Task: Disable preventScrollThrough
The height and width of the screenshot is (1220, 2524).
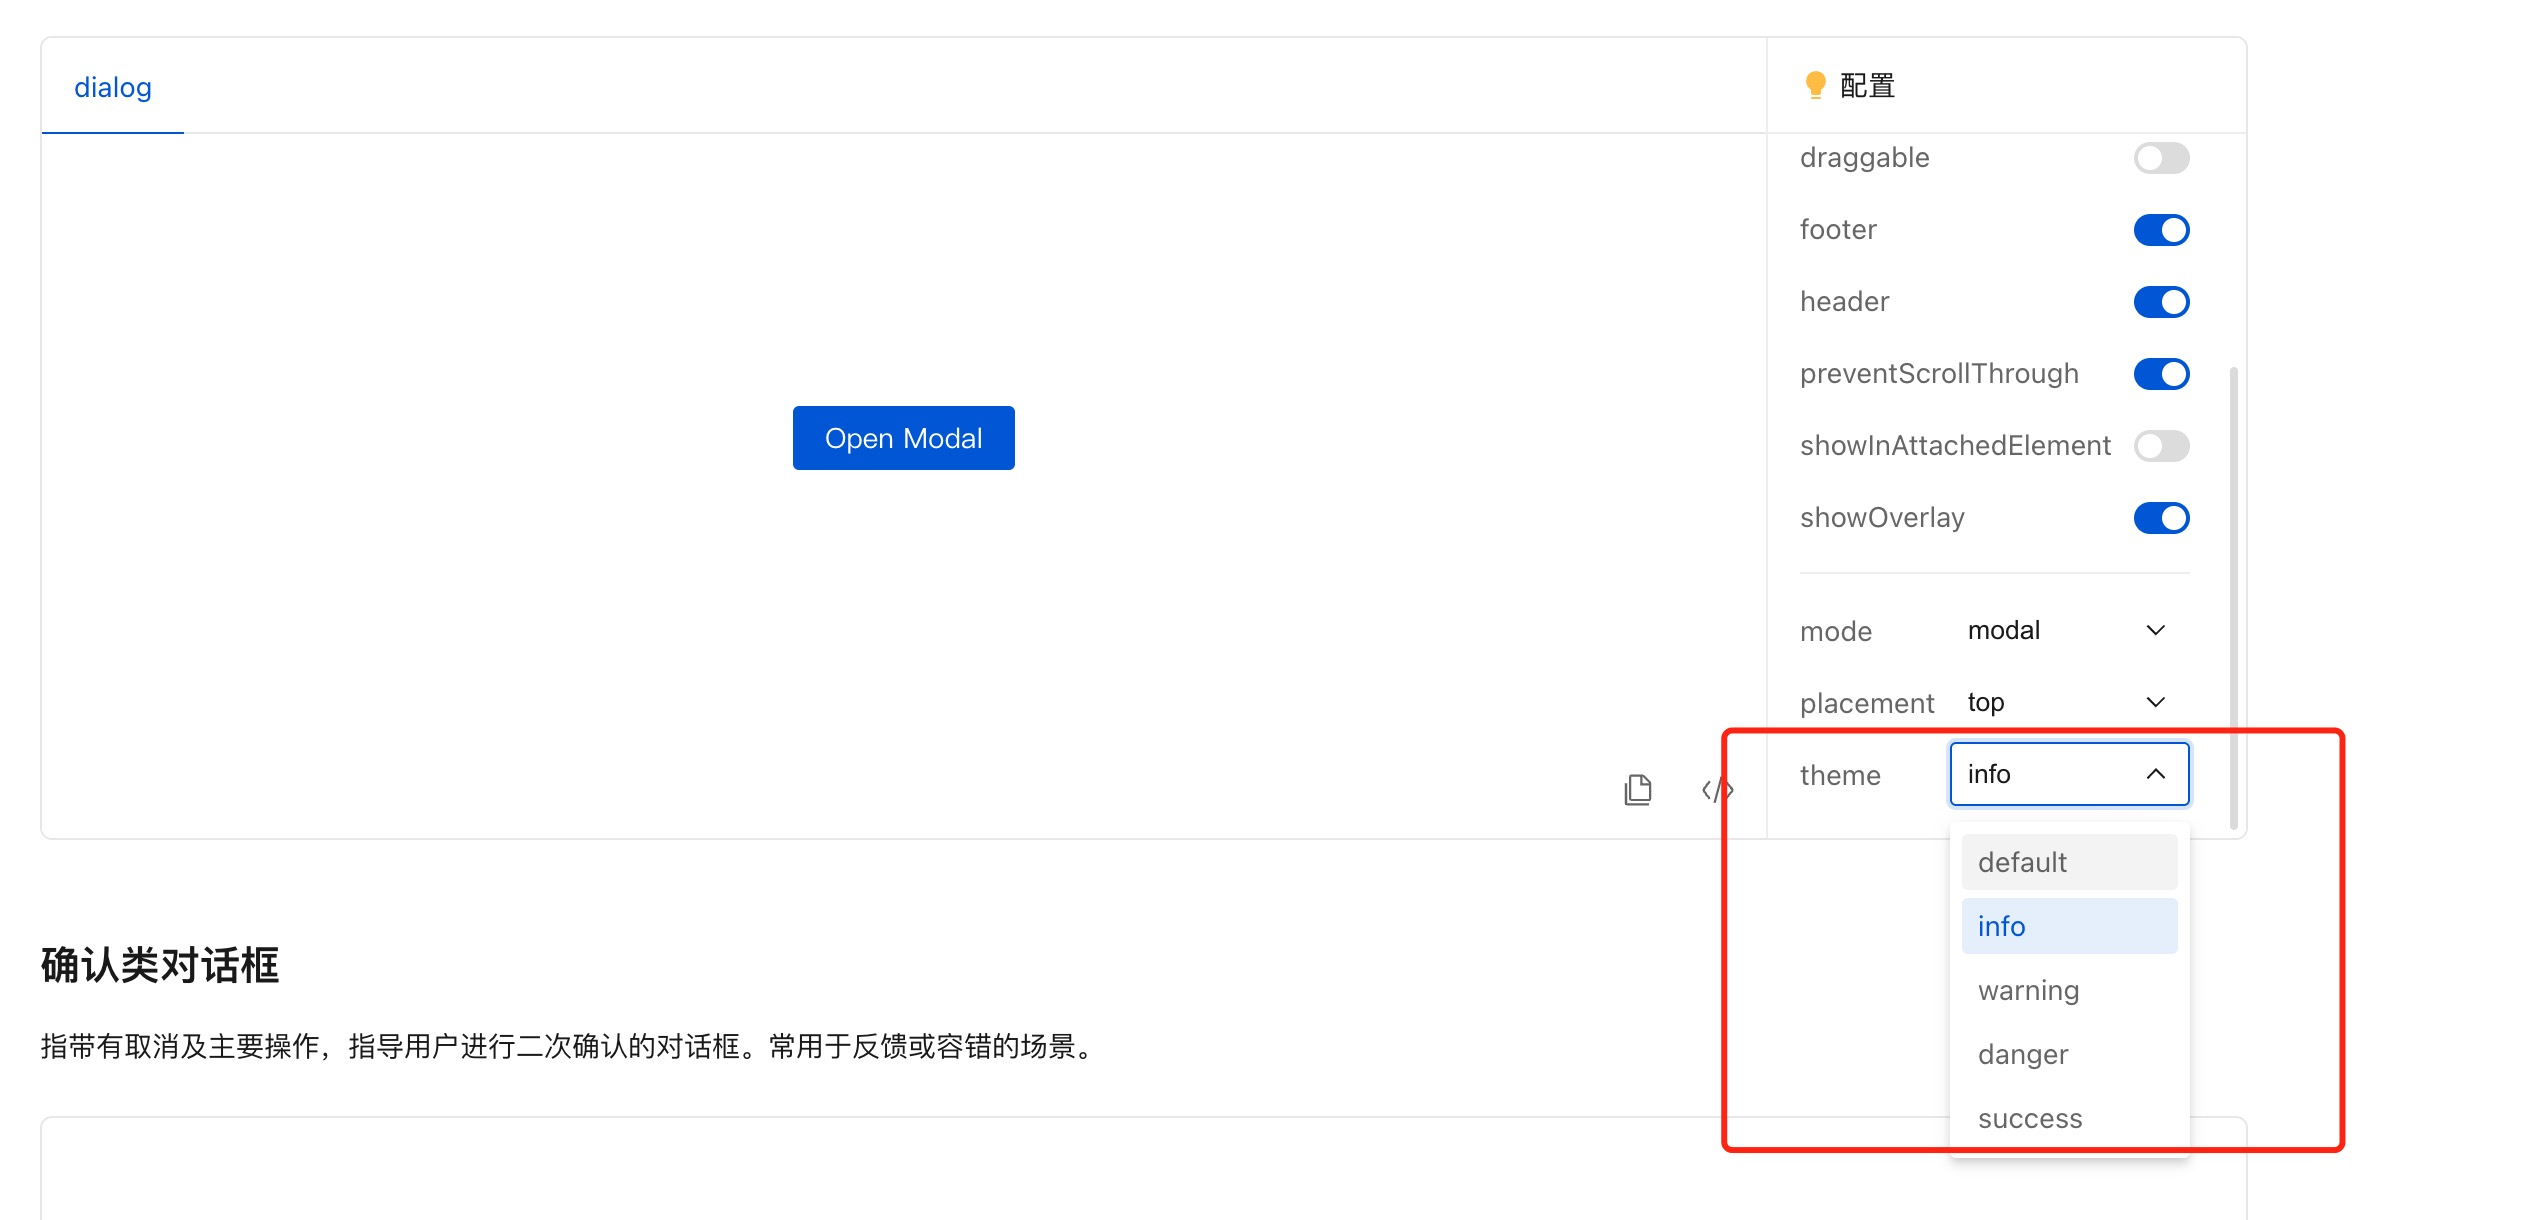Action: point(2161,373)
